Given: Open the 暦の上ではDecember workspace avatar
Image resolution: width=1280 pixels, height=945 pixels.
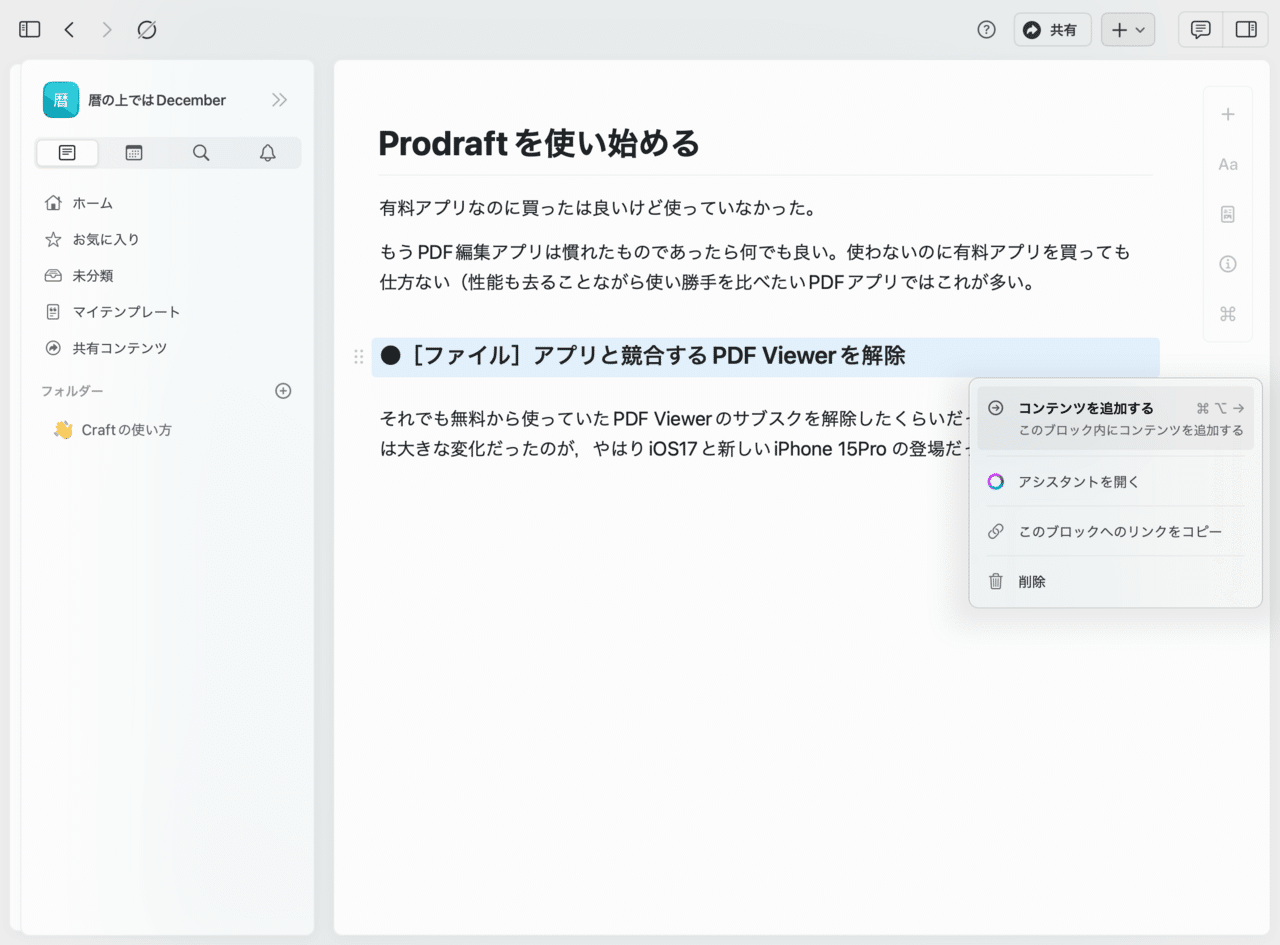Looking at the screenshot, I should click(61, 100).
